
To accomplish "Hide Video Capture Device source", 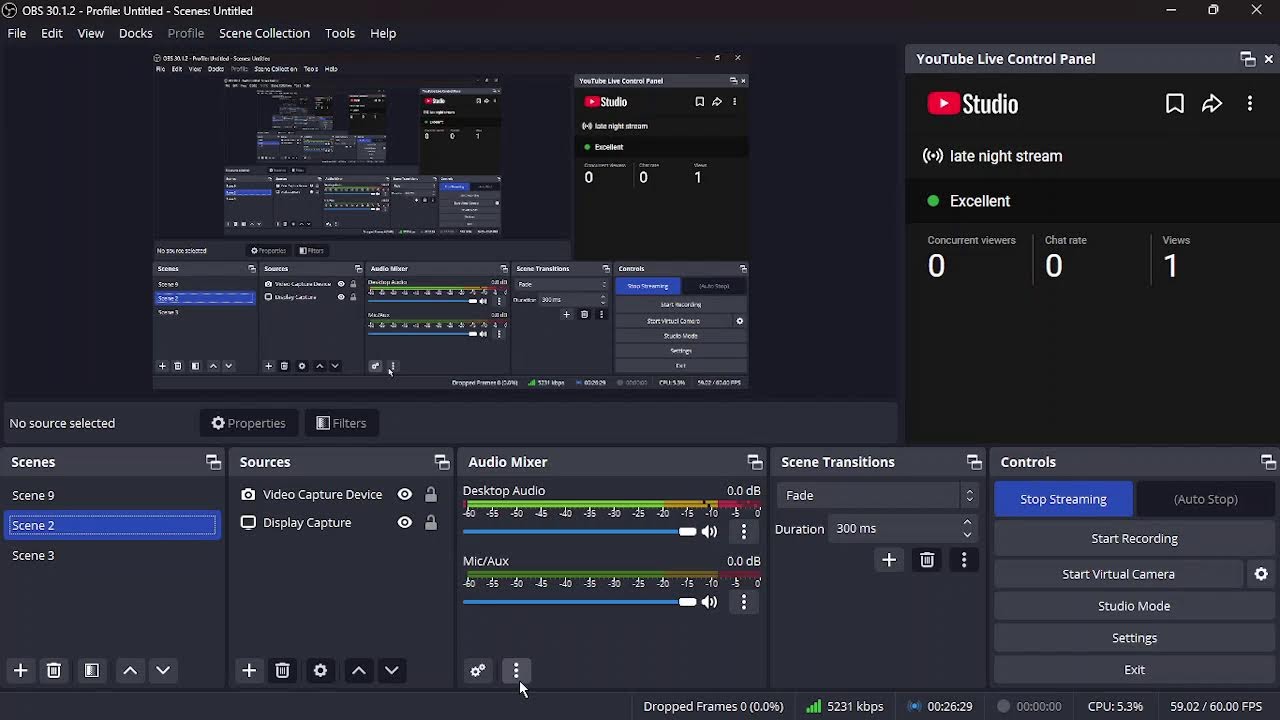I will pyautogui.click(x=405, y=494).
